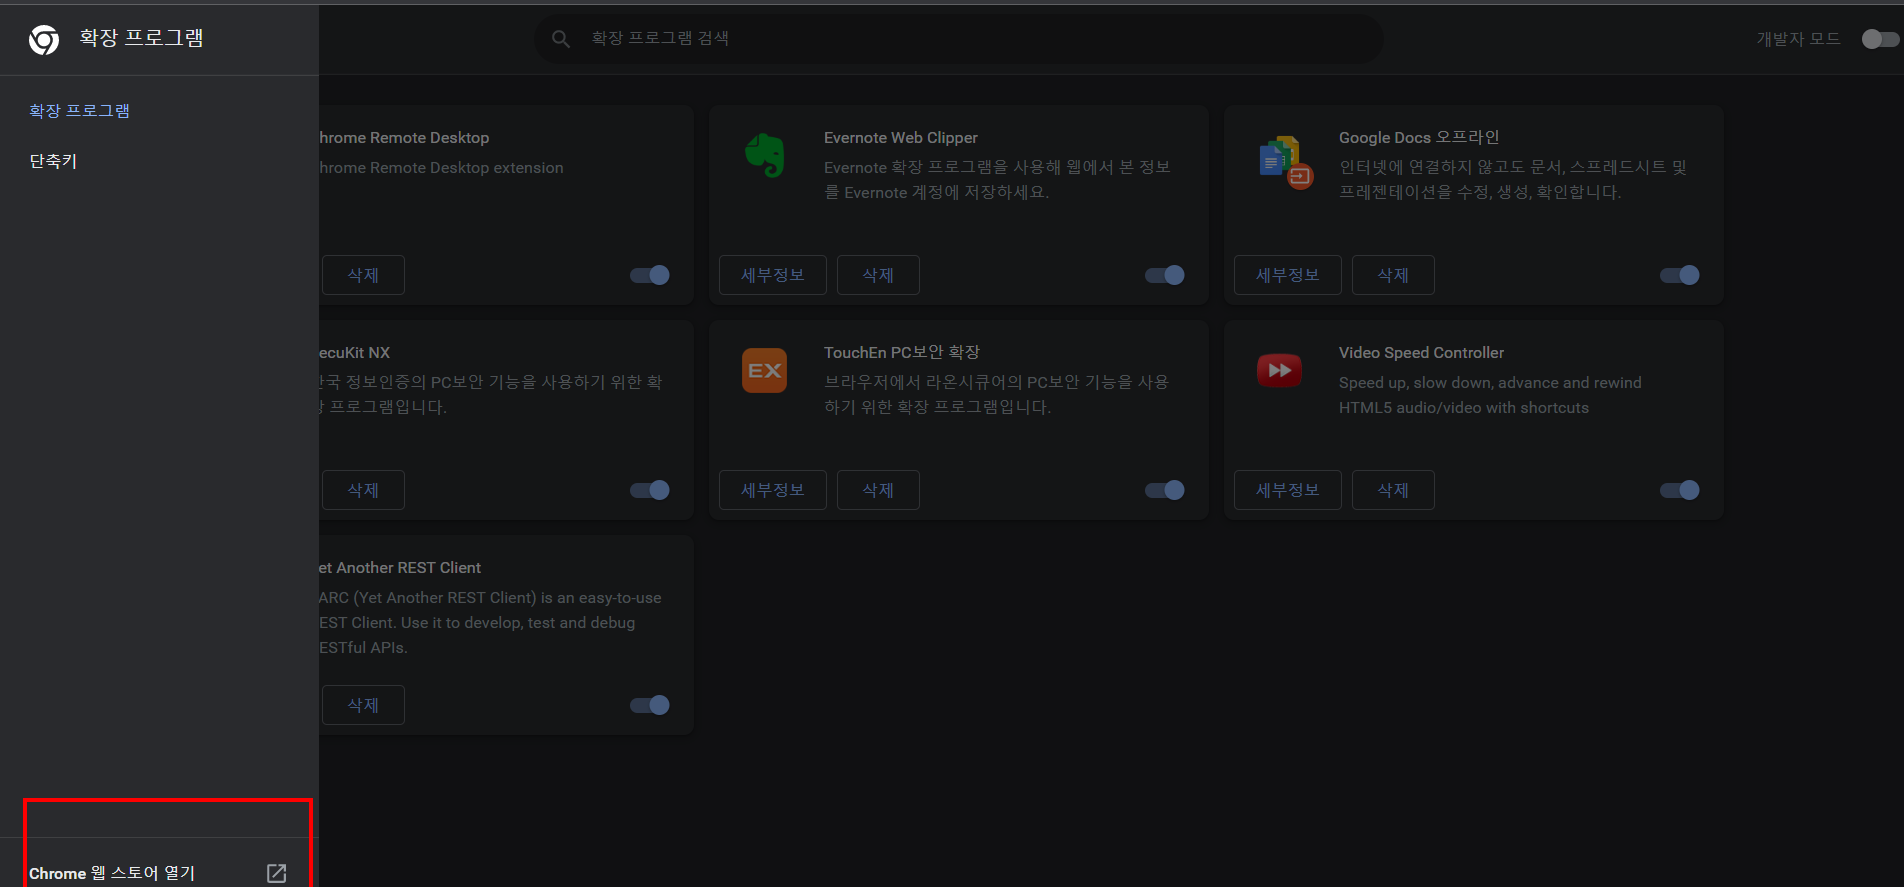The height and width of the screenshot is (887, 1904).
Task: Click the Video Speed Controller icon
Action: click(1279, 370)
